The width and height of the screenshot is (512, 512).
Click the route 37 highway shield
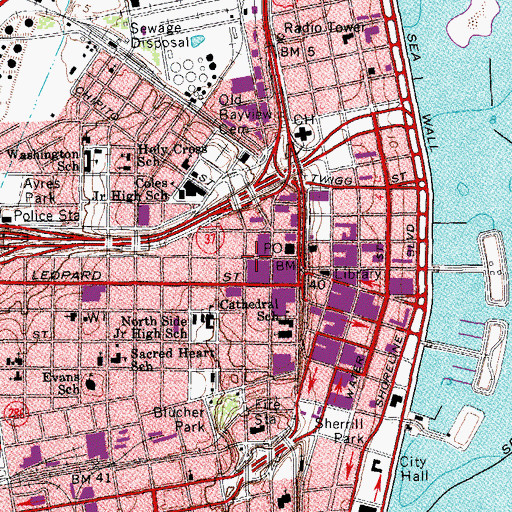(x=209, y=239)
